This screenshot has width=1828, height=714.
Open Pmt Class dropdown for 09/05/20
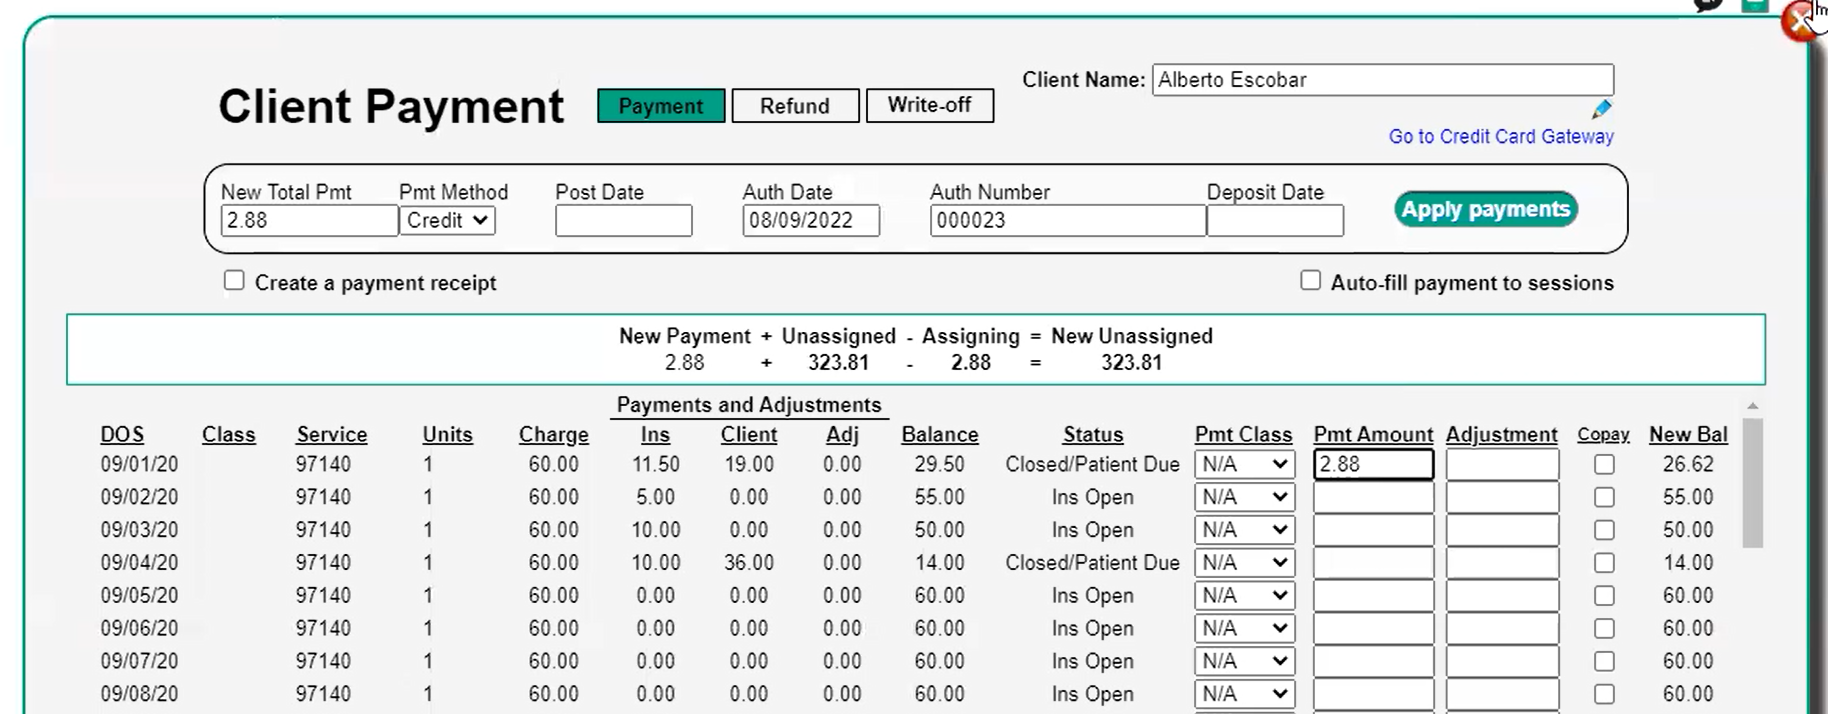[x=1244, y=596]
